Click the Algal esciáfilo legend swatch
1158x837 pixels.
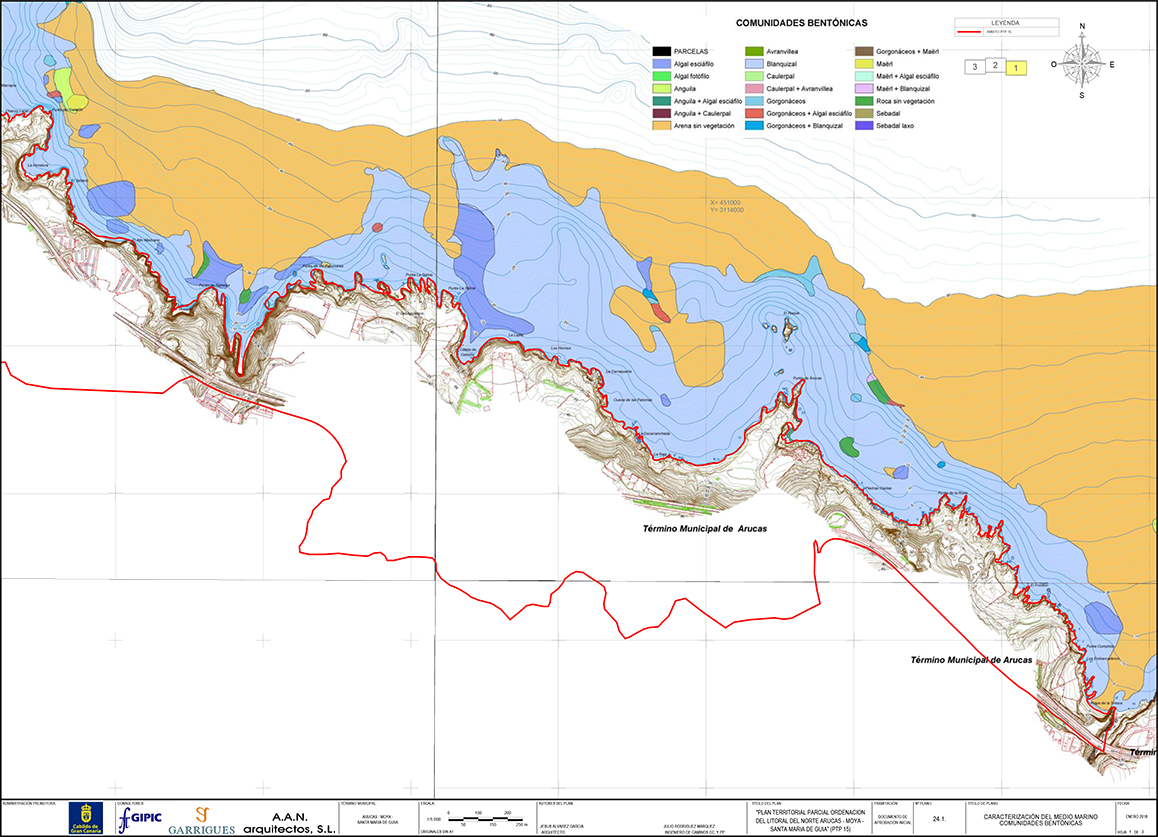[662, 64]
